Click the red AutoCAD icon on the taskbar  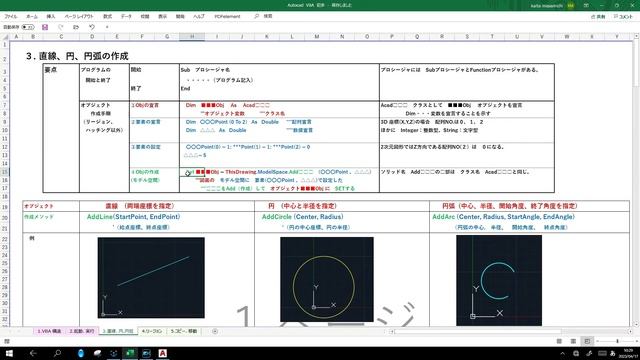pos(162,353)
